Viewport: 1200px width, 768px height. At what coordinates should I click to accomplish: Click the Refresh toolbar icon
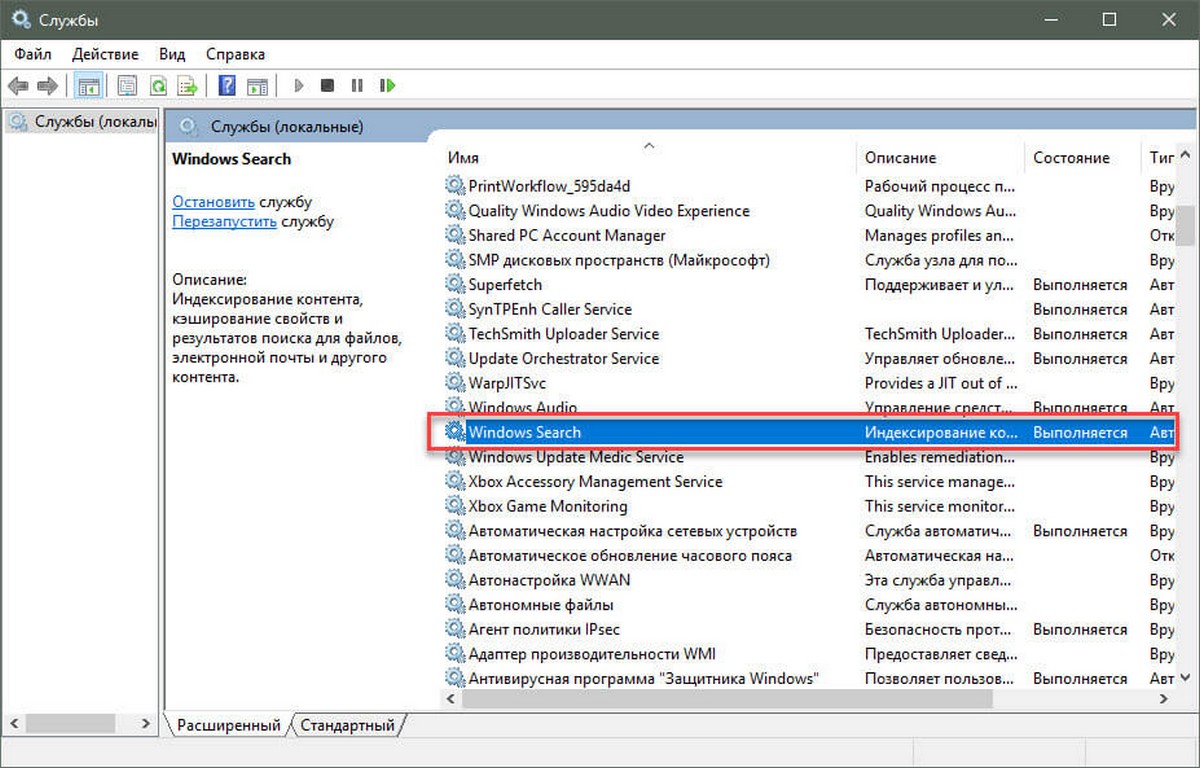tap(157, 86)
